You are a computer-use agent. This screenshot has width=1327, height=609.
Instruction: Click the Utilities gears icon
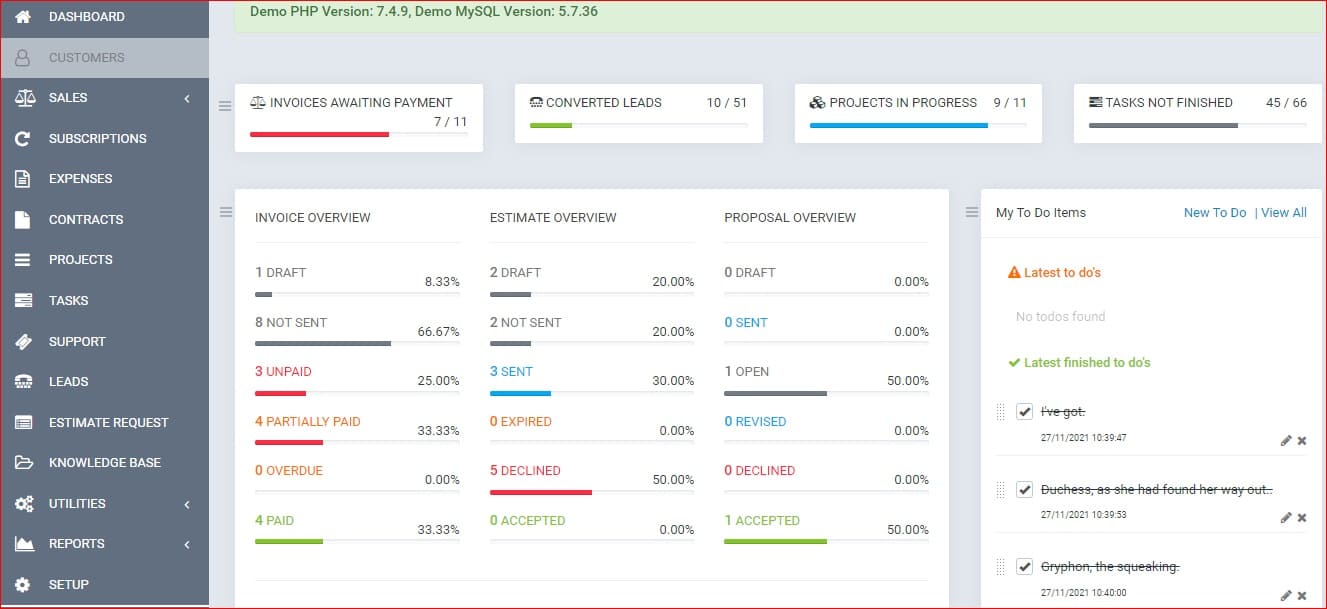point(23,504)
